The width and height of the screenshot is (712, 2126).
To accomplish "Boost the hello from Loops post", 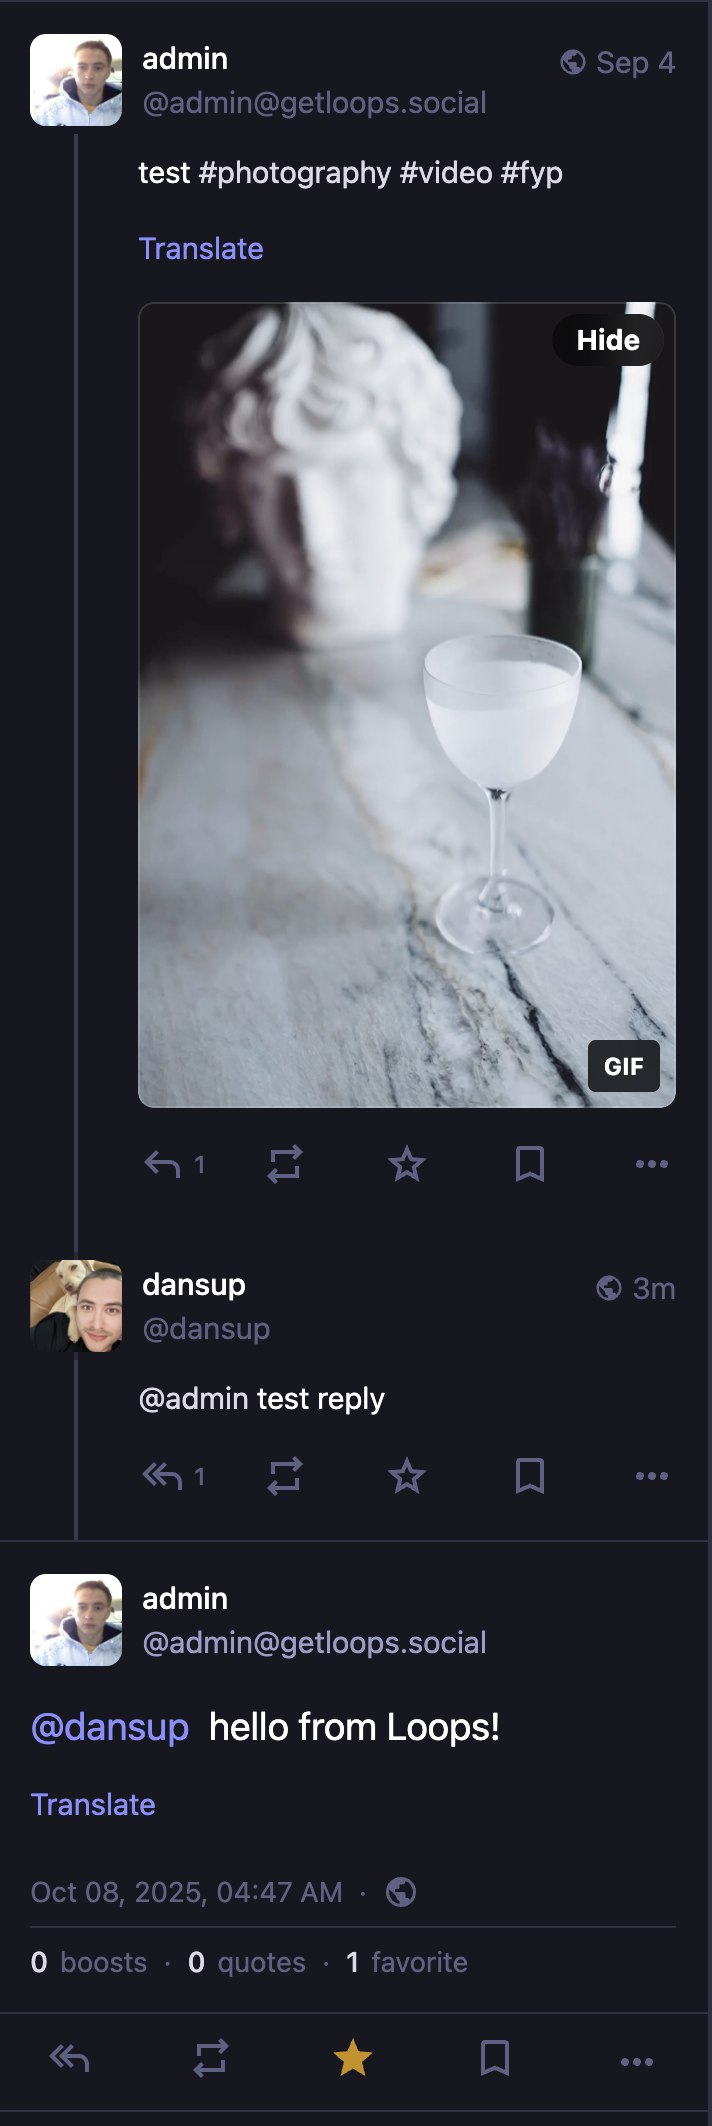I will click(211, 2058).
